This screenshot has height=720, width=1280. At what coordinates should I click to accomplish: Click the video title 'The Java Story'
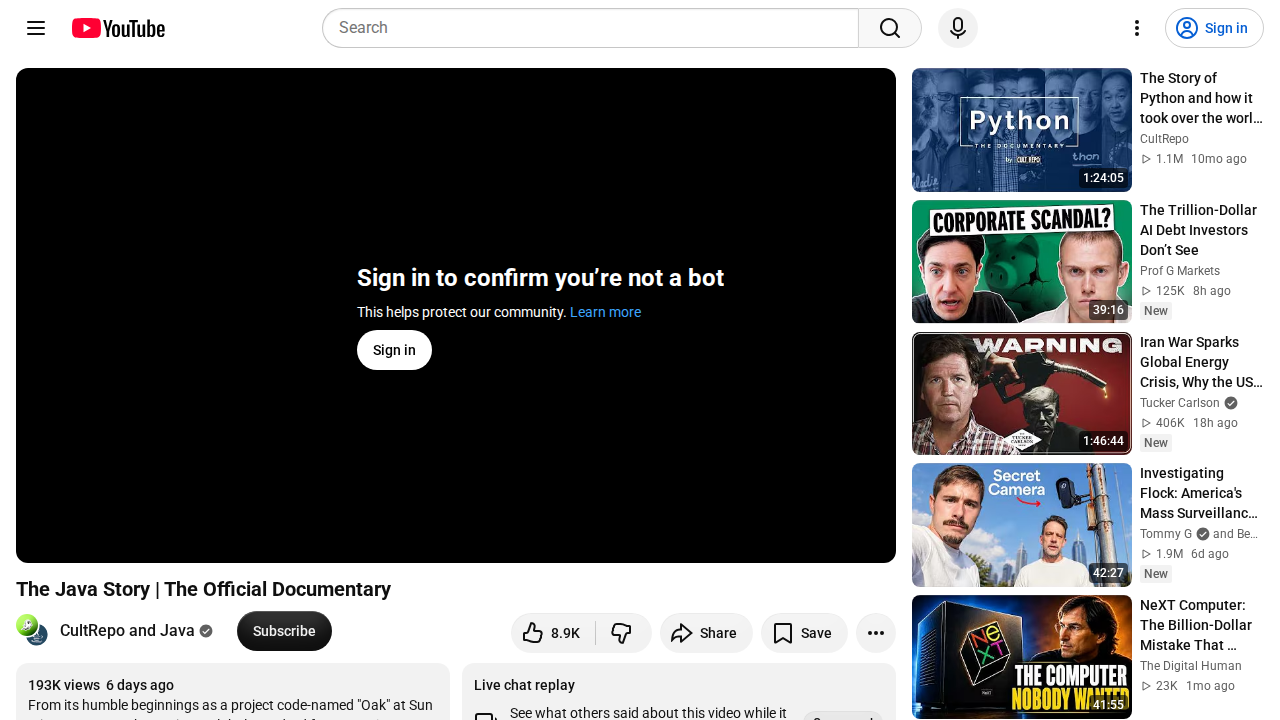pos(203,589)
